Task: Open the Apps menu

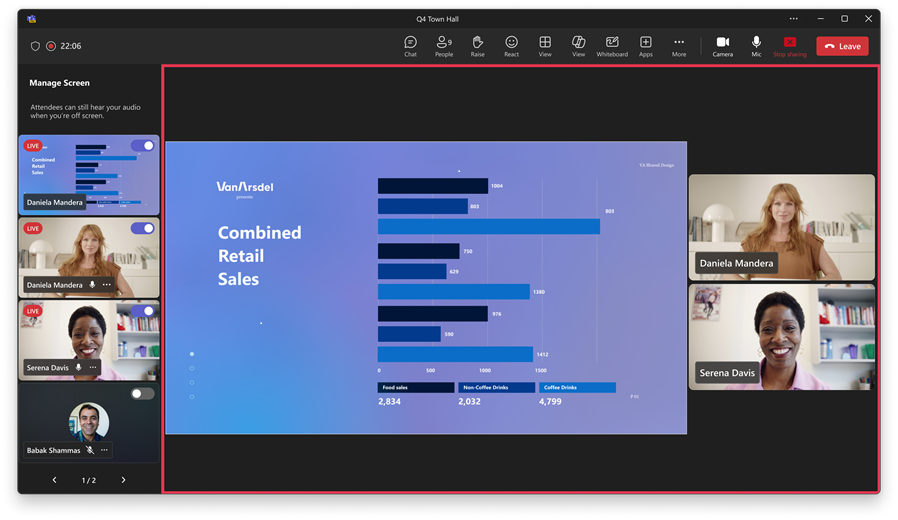Action: [x=645, y=46]
